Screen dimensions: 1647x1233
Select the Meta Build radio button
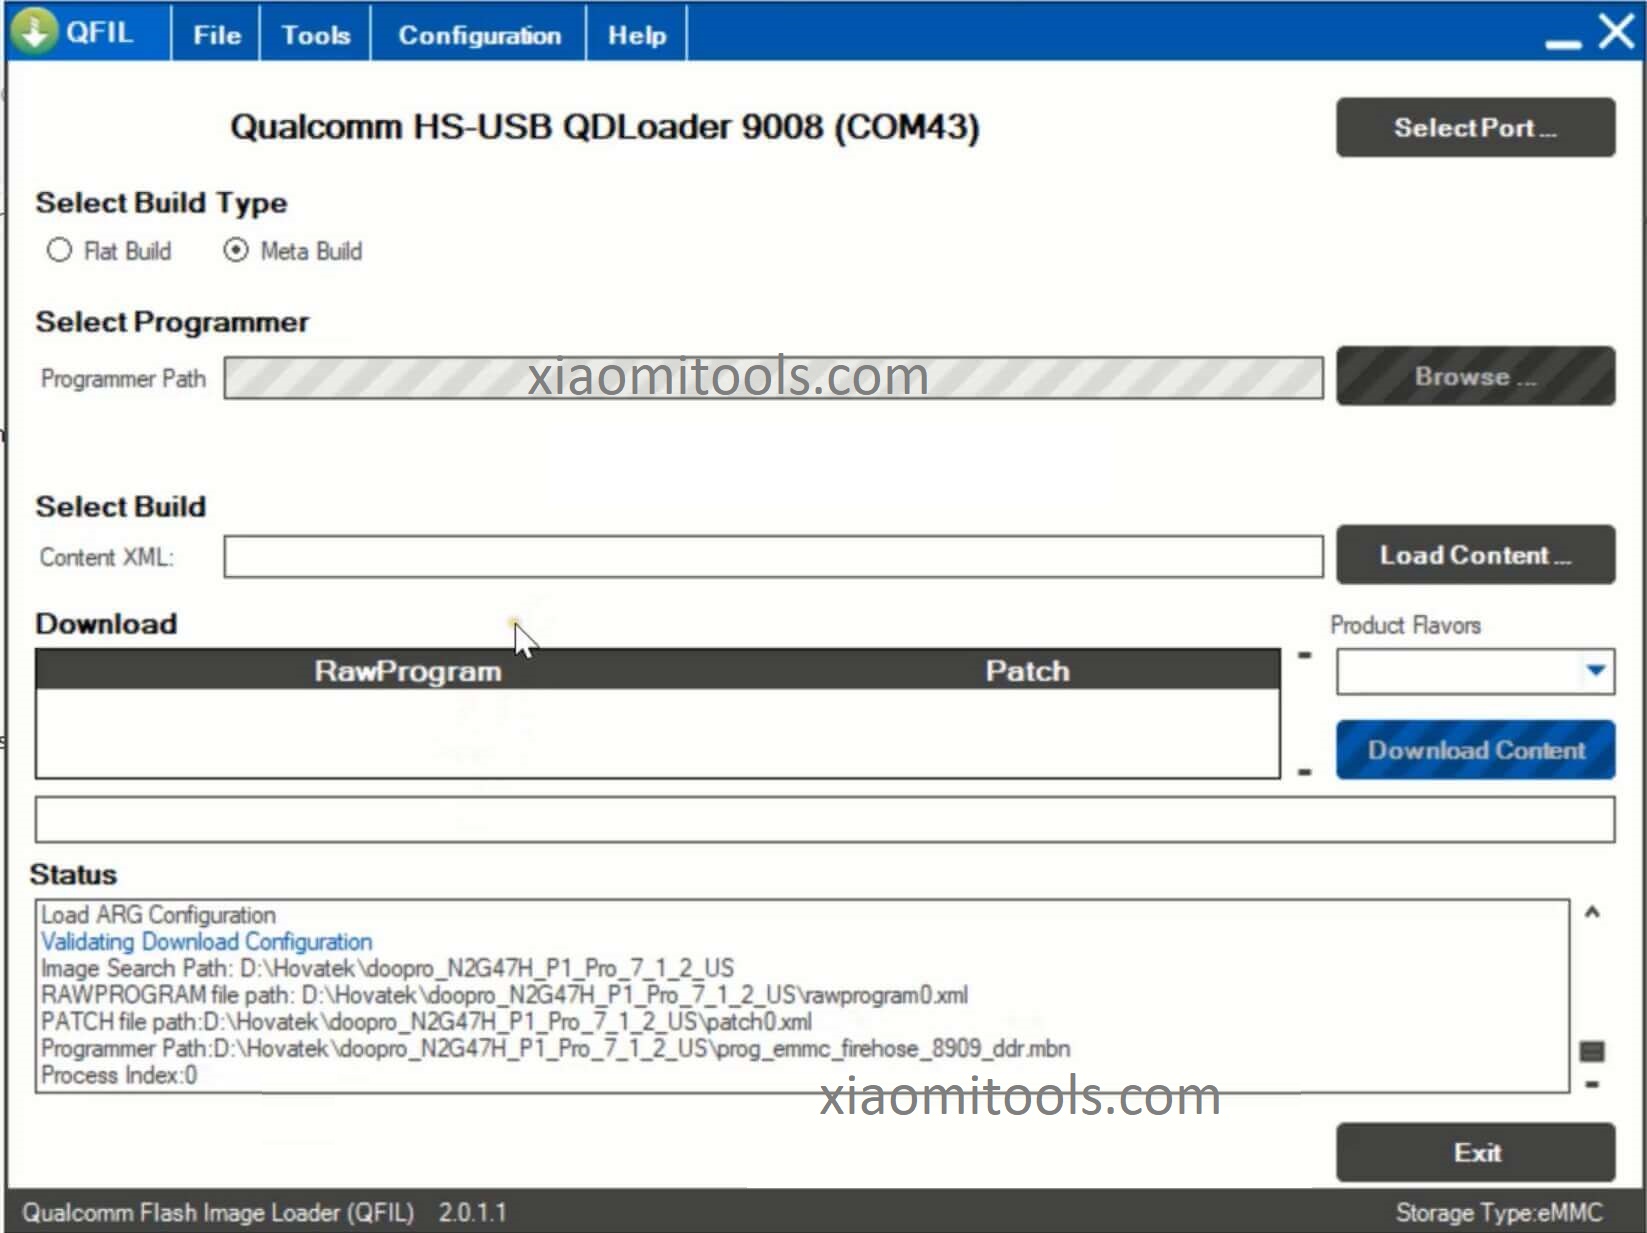point(236,250)
